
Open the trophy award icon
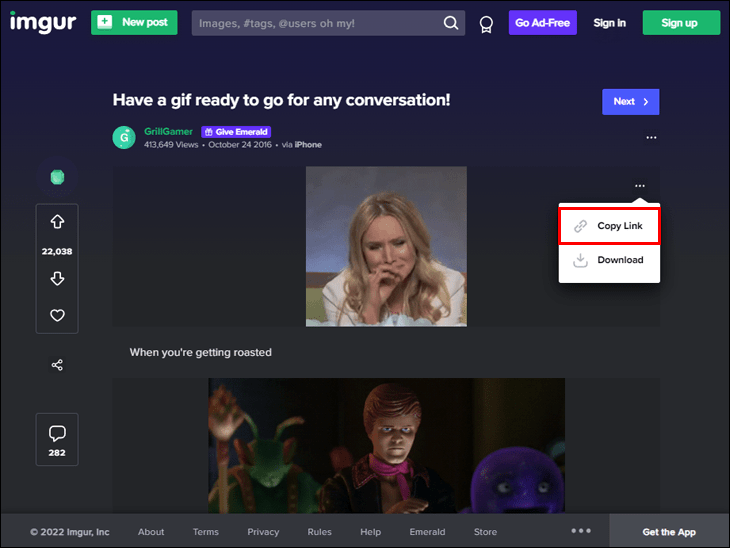coord(486,24)
